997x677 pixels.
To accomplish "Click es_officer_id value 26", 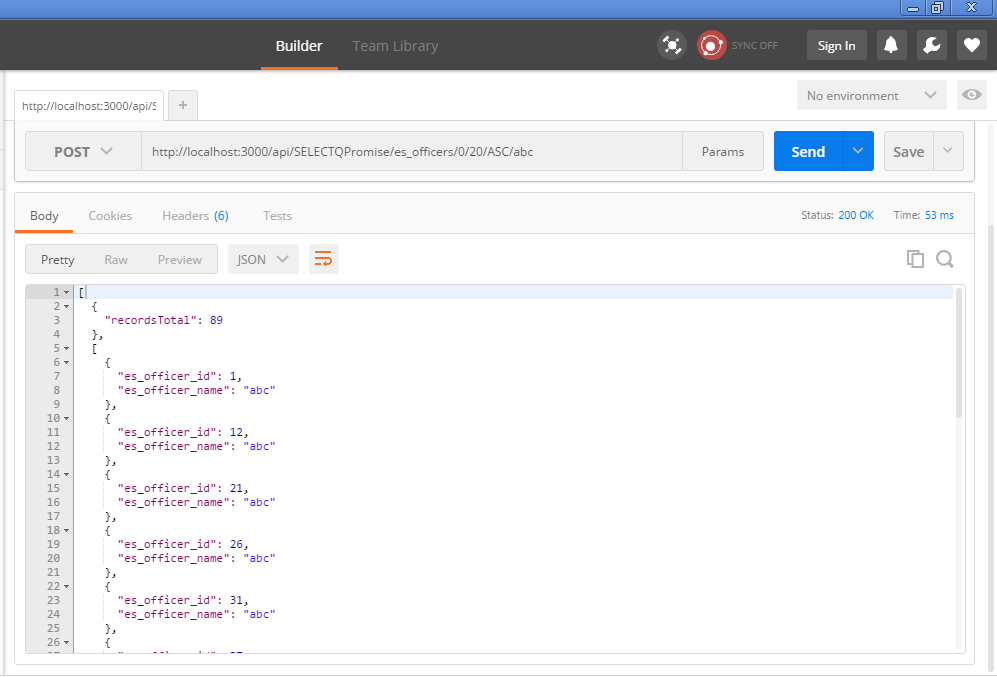I will click(236, 544).
